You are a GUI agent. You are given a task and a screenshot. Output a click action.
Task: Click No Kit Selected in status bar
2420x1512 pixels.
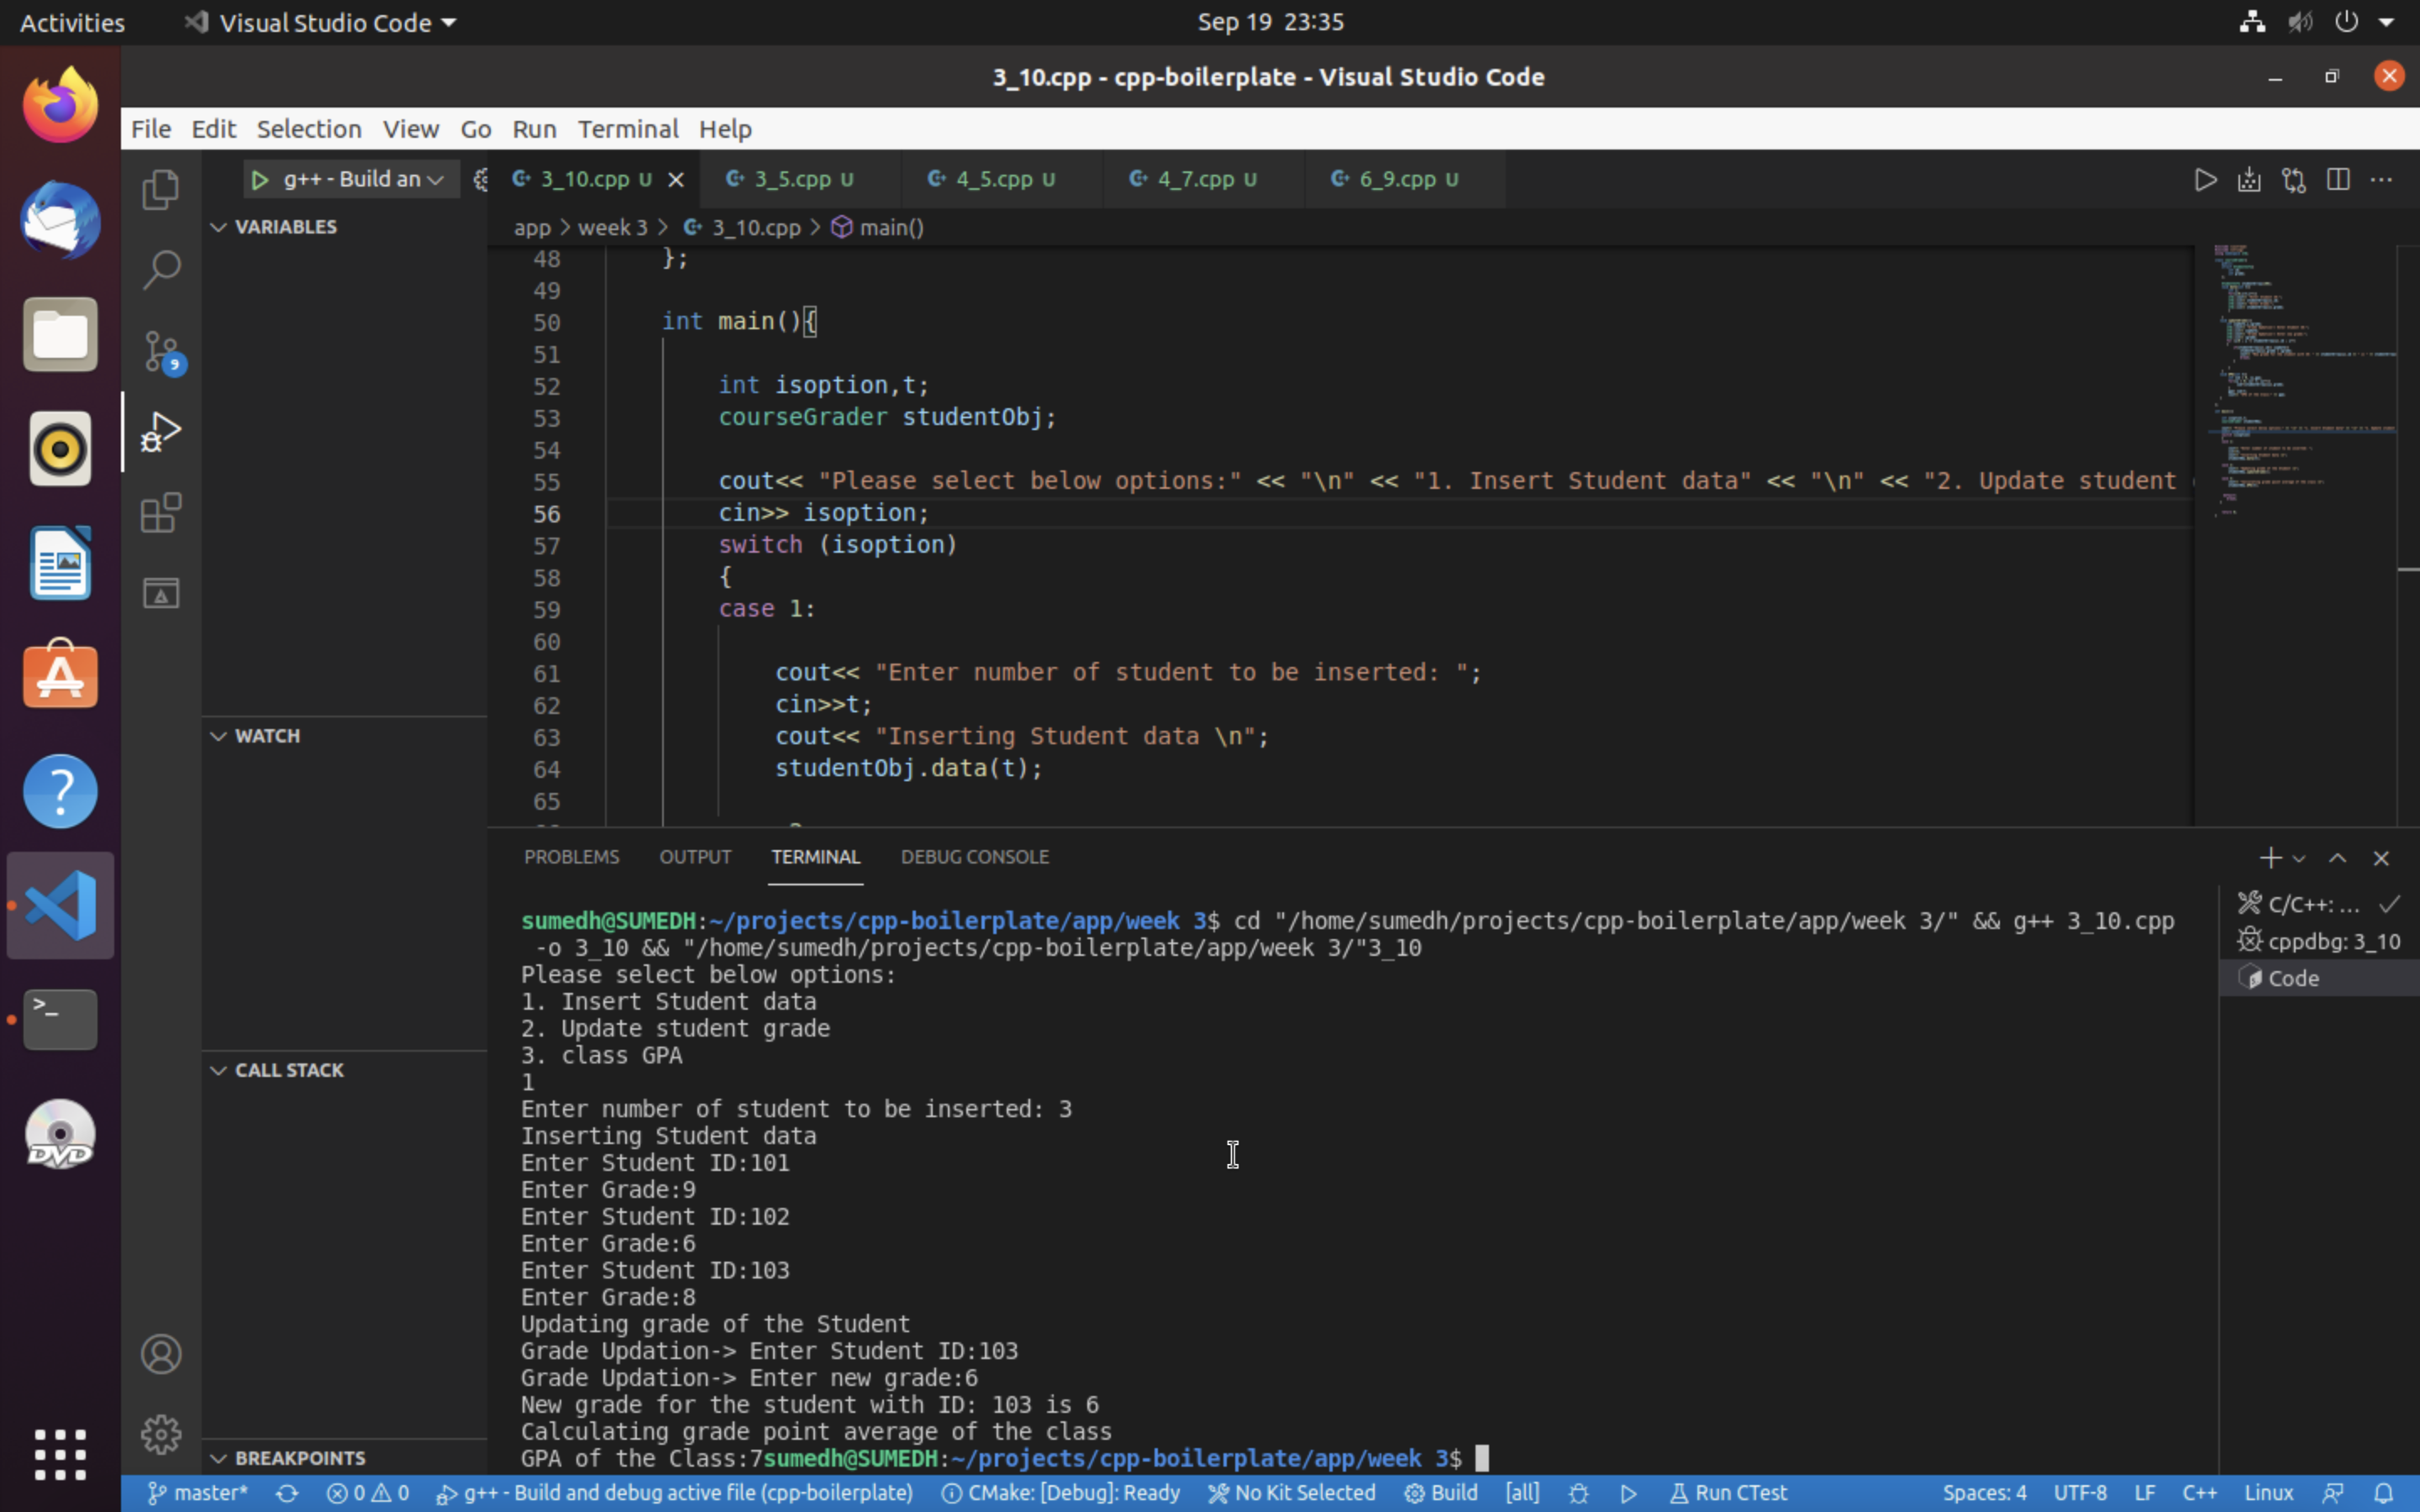coord(1291,1493)
